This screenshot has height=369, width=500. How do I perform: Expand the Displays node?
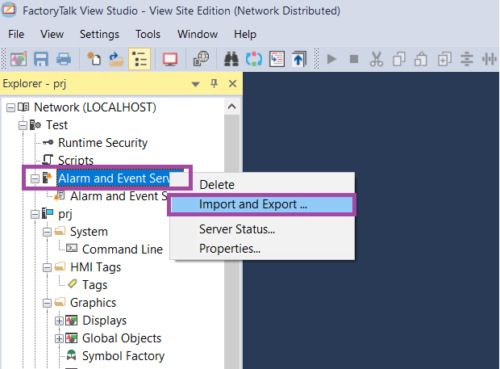(x=59, y=321)
